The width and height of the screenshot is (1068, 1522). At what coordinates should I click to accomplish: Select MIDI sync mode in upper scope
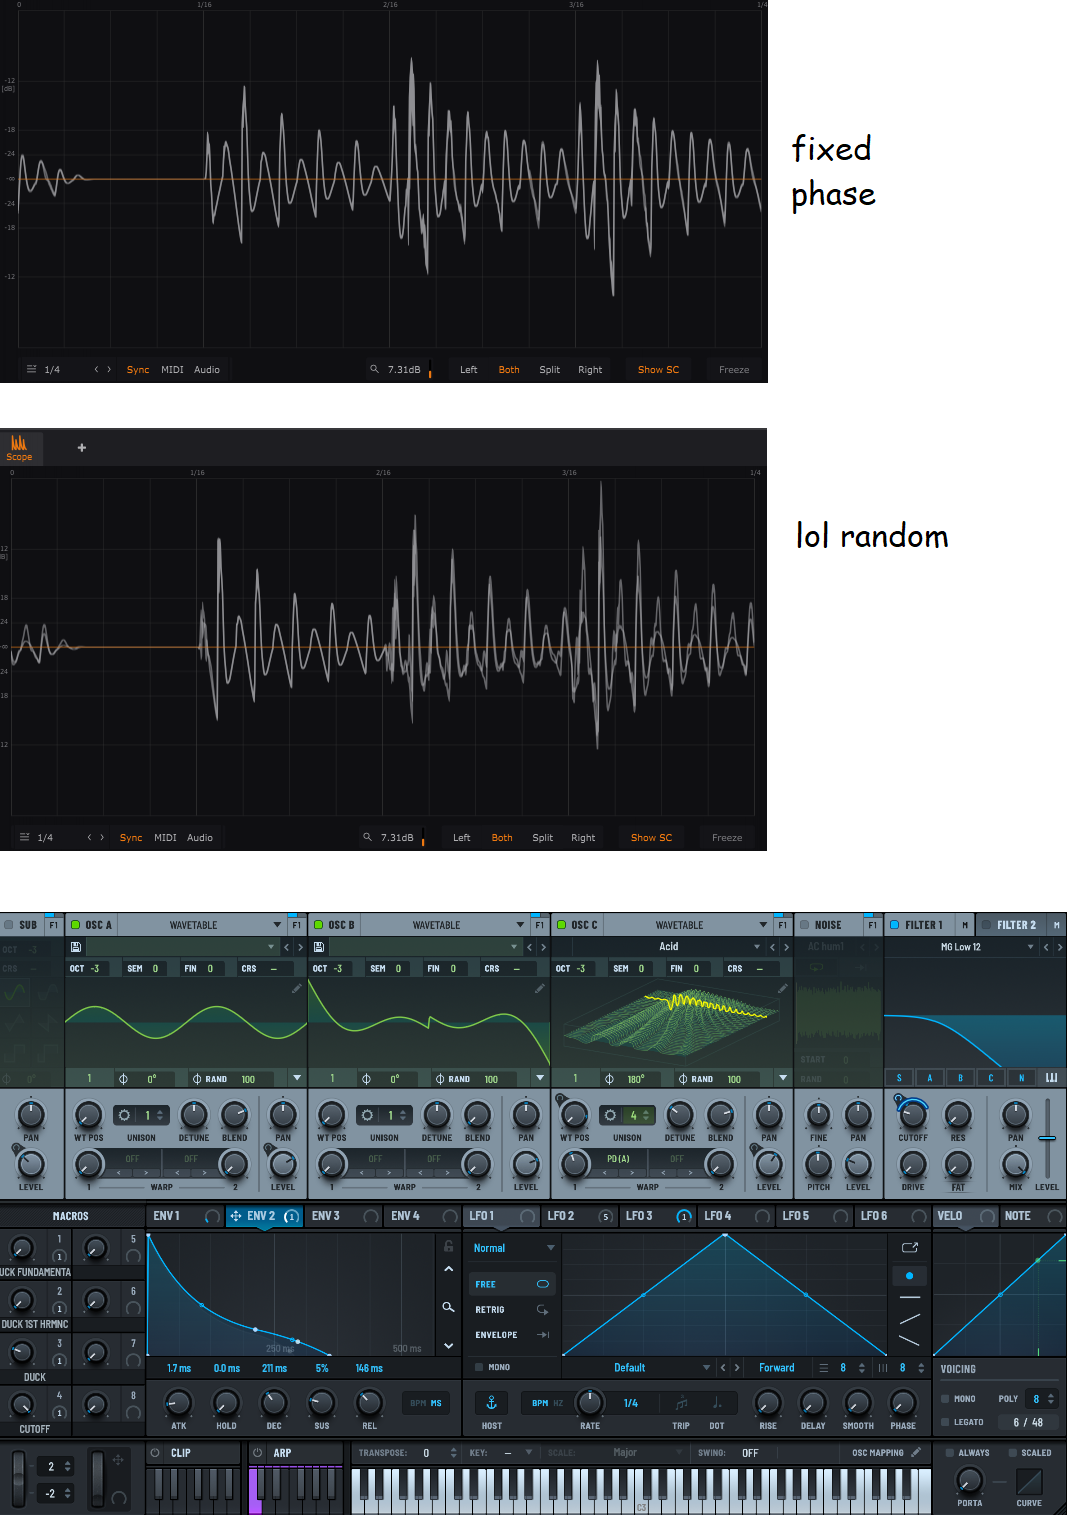(172, 369)
